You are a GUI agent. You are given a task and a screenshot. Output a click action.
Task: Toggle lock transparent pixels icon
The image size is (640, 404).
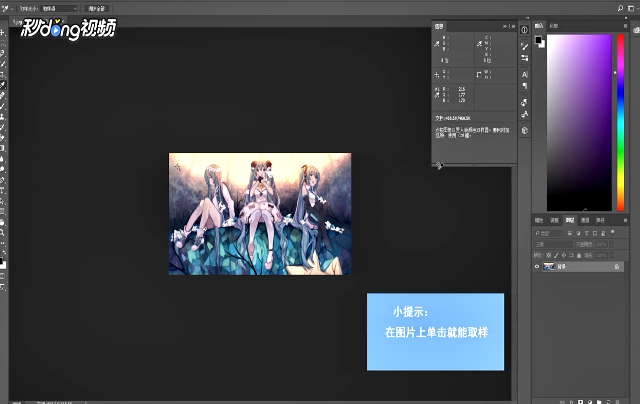click(549, 255)
